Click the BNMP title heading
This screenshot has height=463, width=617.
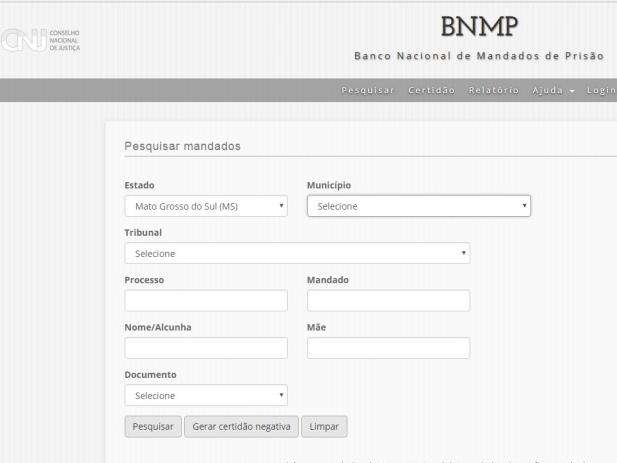click(x=479, y=27)
